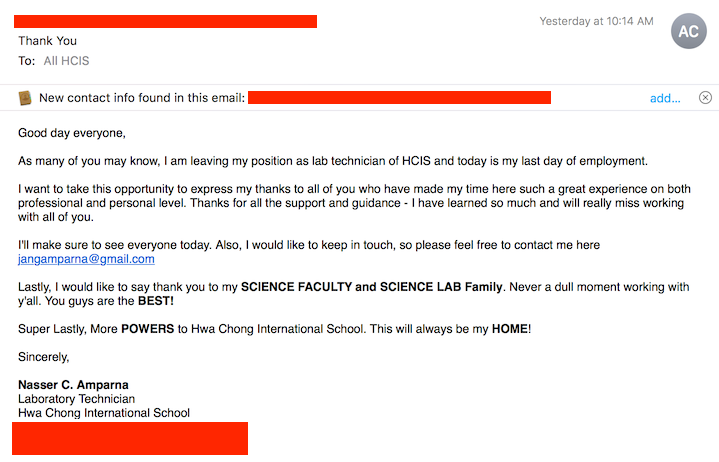The width and height of the screenshot is (719, 462).
Task: Click the redacted contact info in banner
Action: tap(399, 98)
